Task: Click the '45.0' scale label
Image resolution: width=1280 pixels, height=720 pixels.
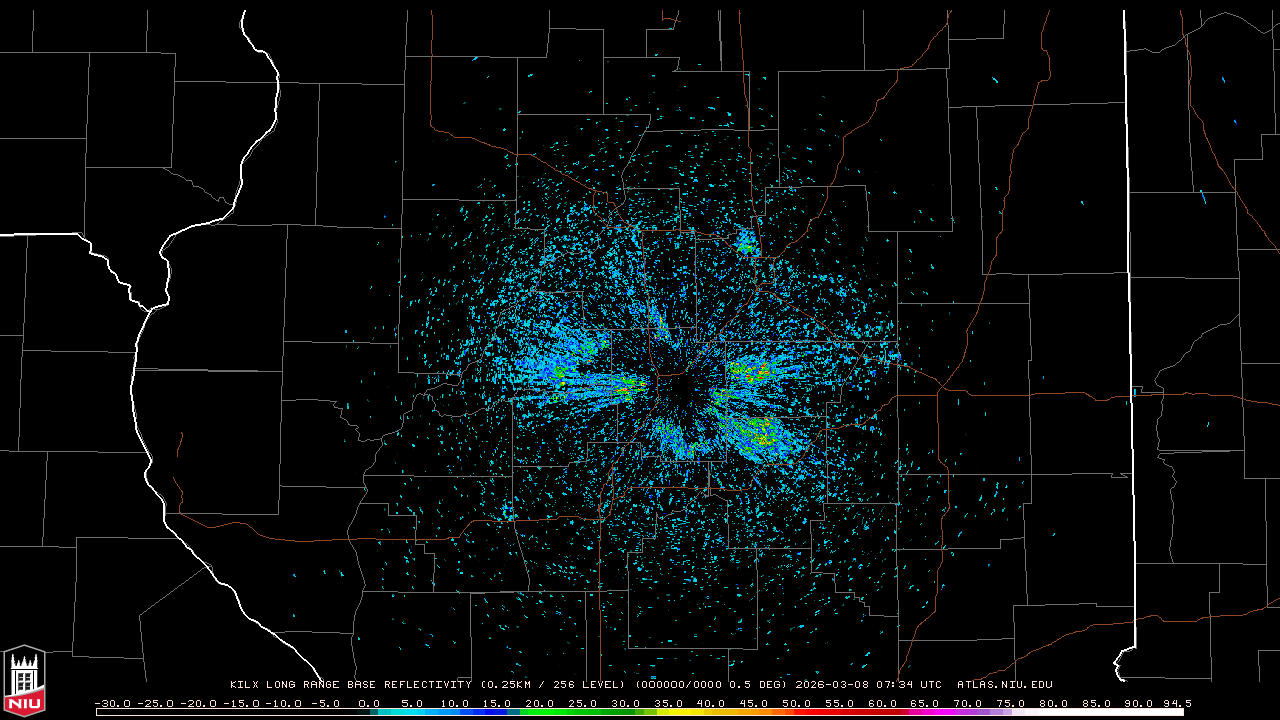Action: [755, 704]
